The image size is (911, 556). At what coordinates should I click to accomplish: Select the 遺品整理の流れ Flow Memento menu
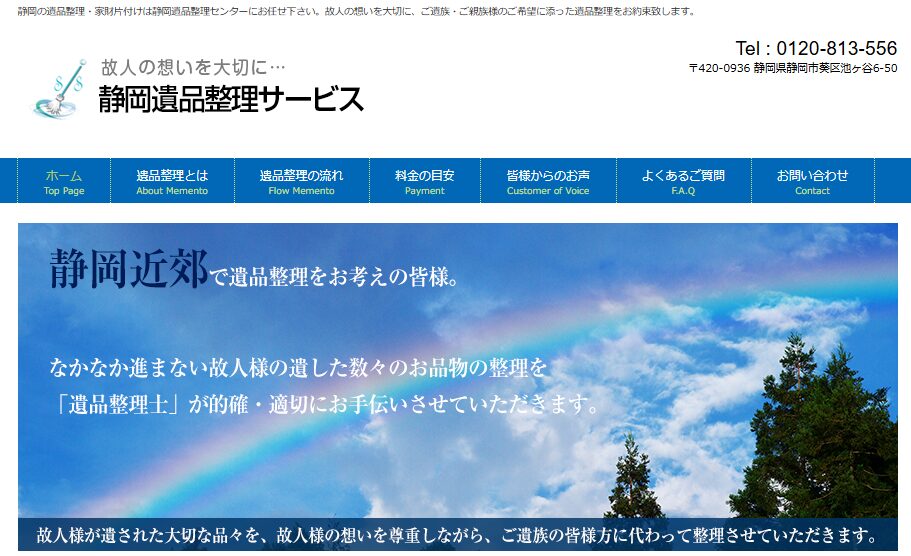click(x=302, y=181)
